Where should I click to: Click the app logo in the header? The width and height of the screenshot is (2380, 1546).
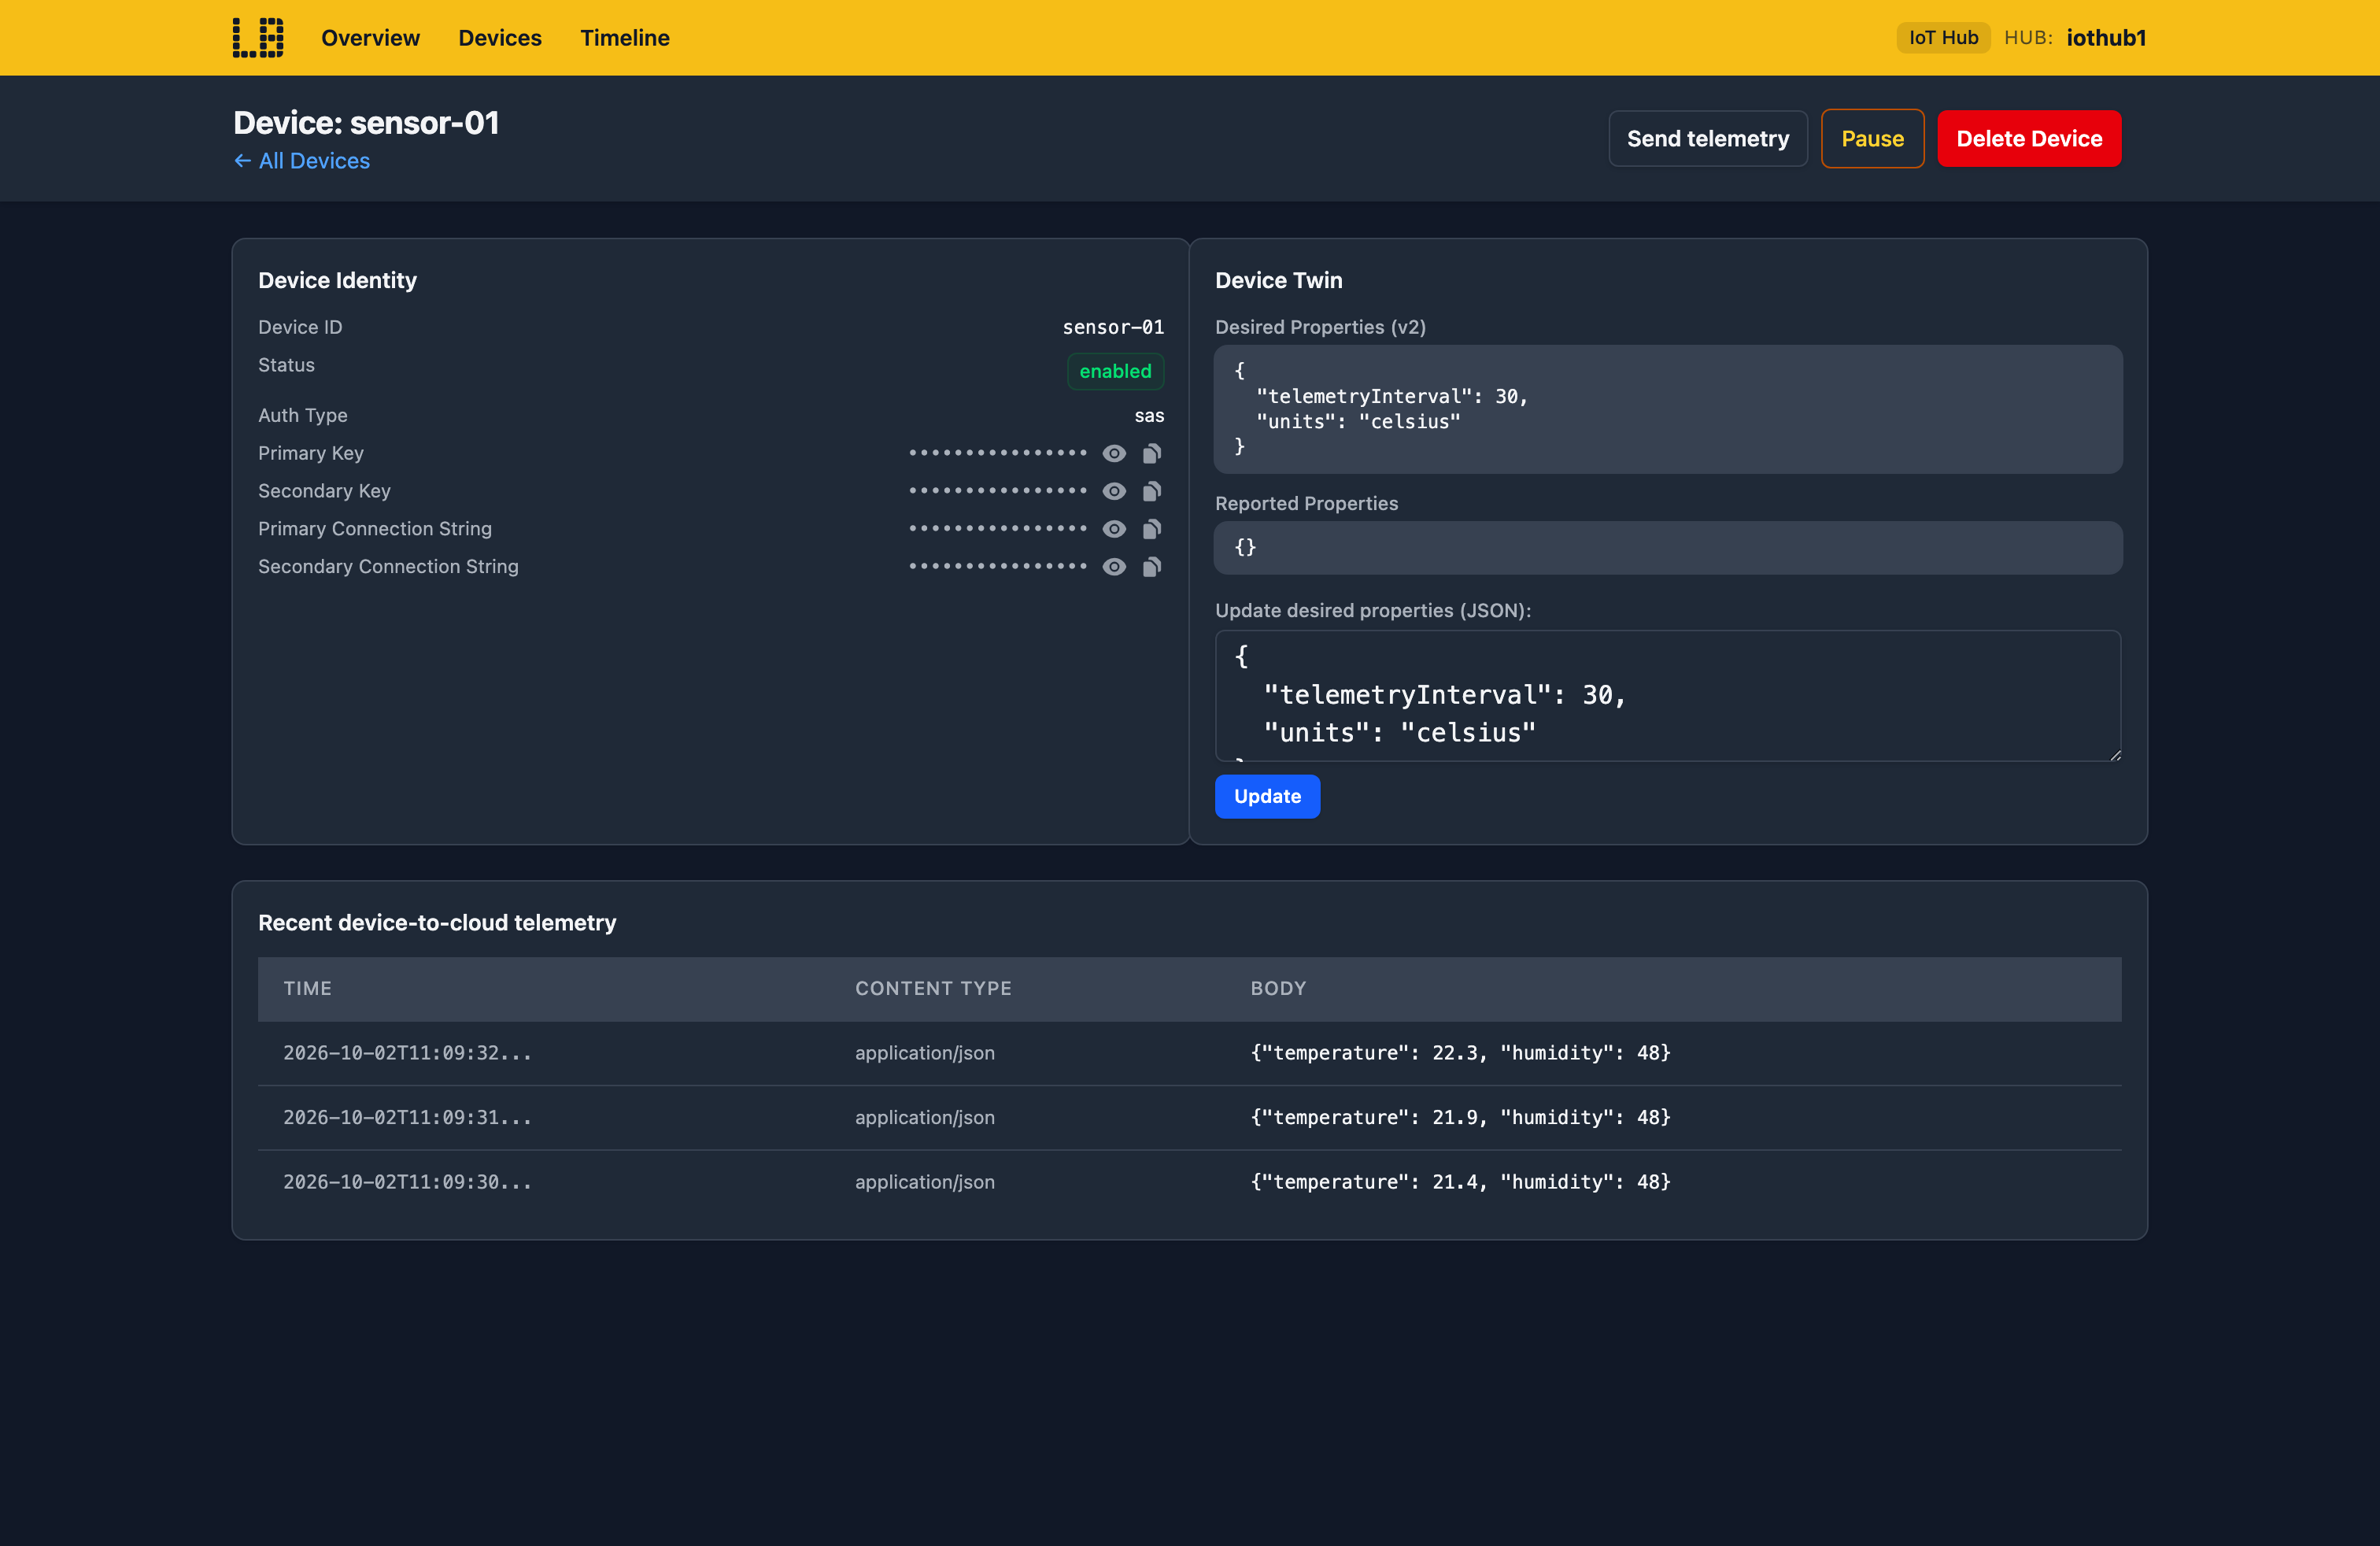tap(258, 38)
